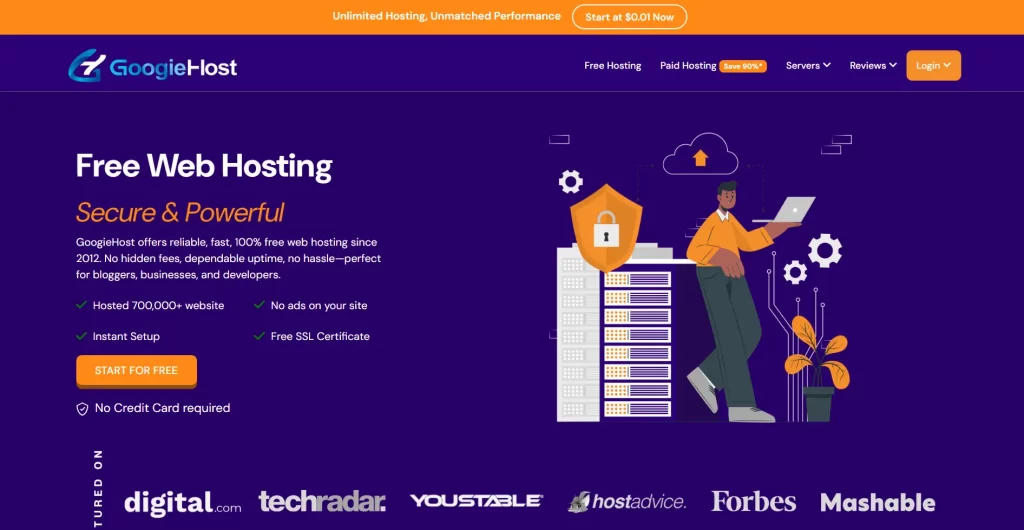The image size is (1024, 530).
Task: Open the Free Hosting menu item
Action: click(613, 65)
